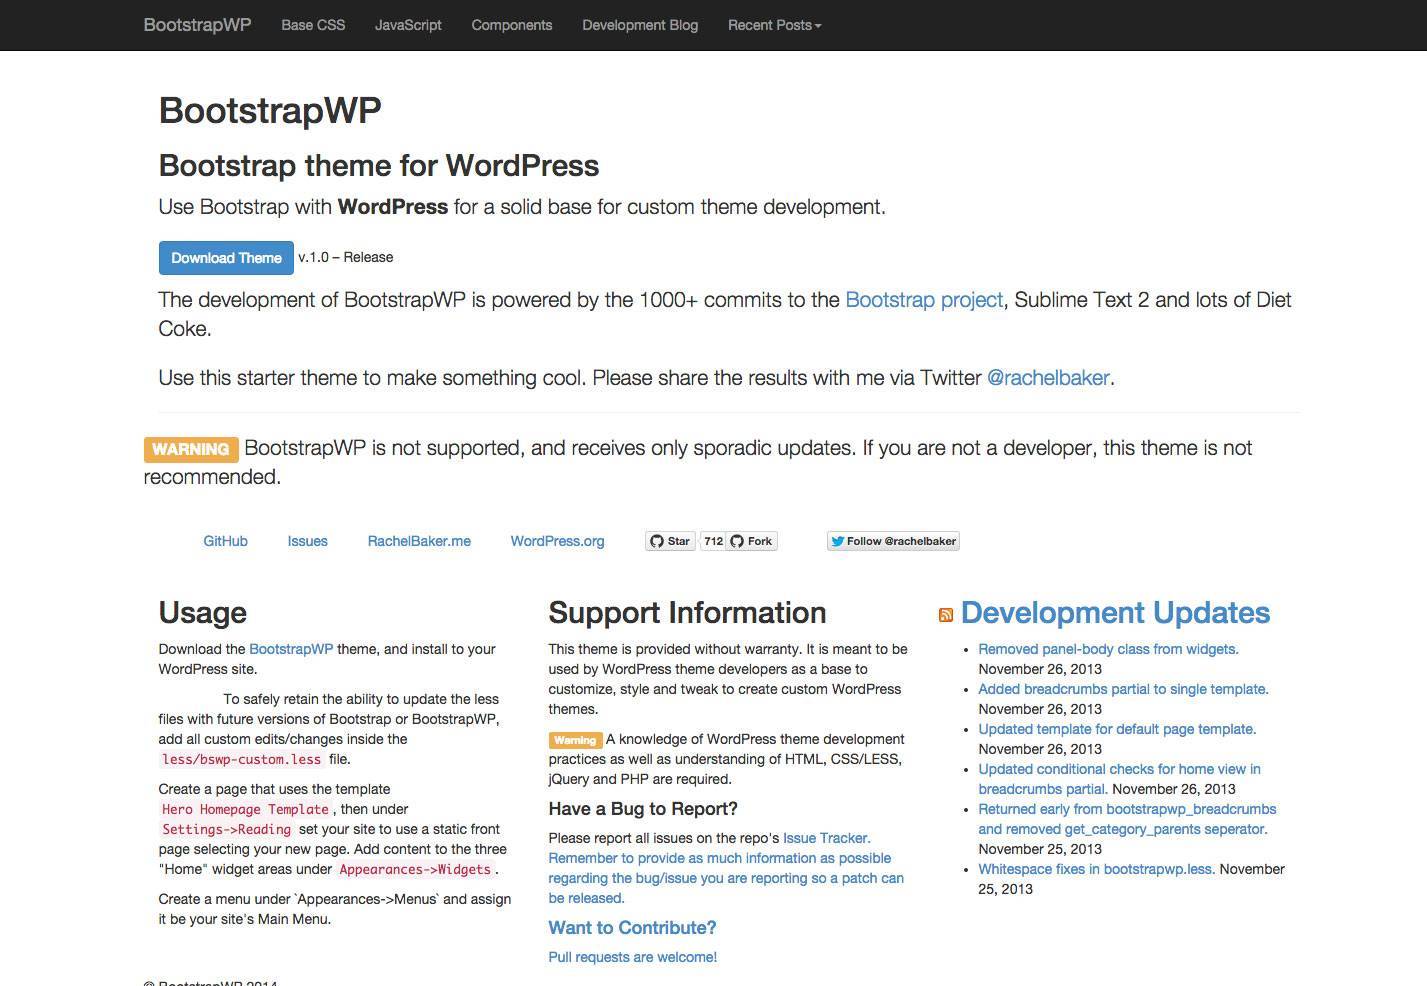Select Components in the top navigation
1427x986 pixels.
[512, 25]
